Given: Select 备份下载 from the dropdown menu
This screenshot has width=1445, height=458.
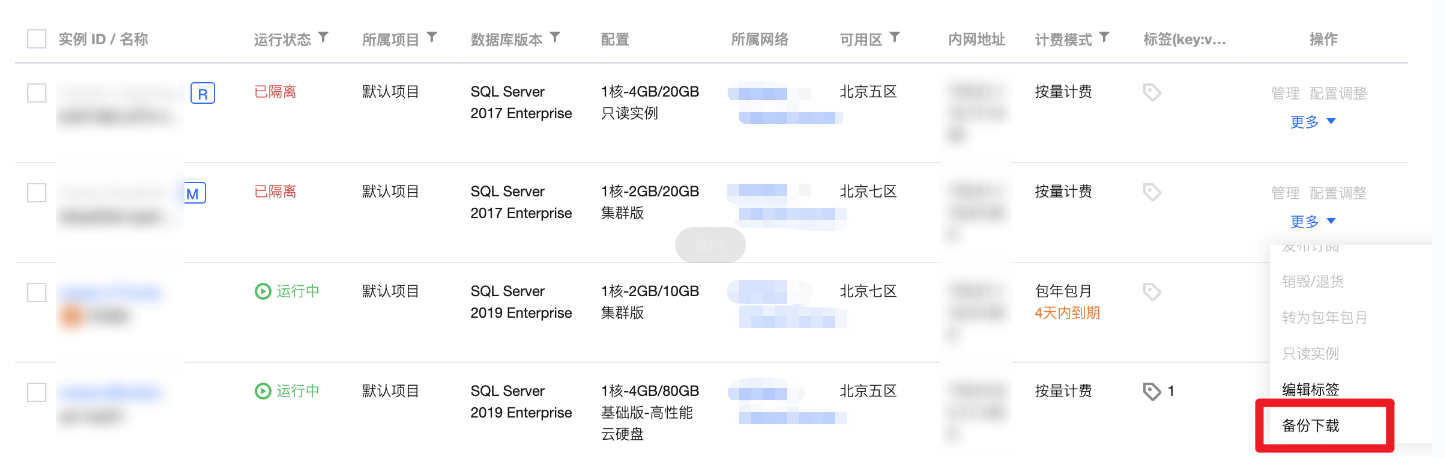Looking at the screenshot, I should point(1311,425).
